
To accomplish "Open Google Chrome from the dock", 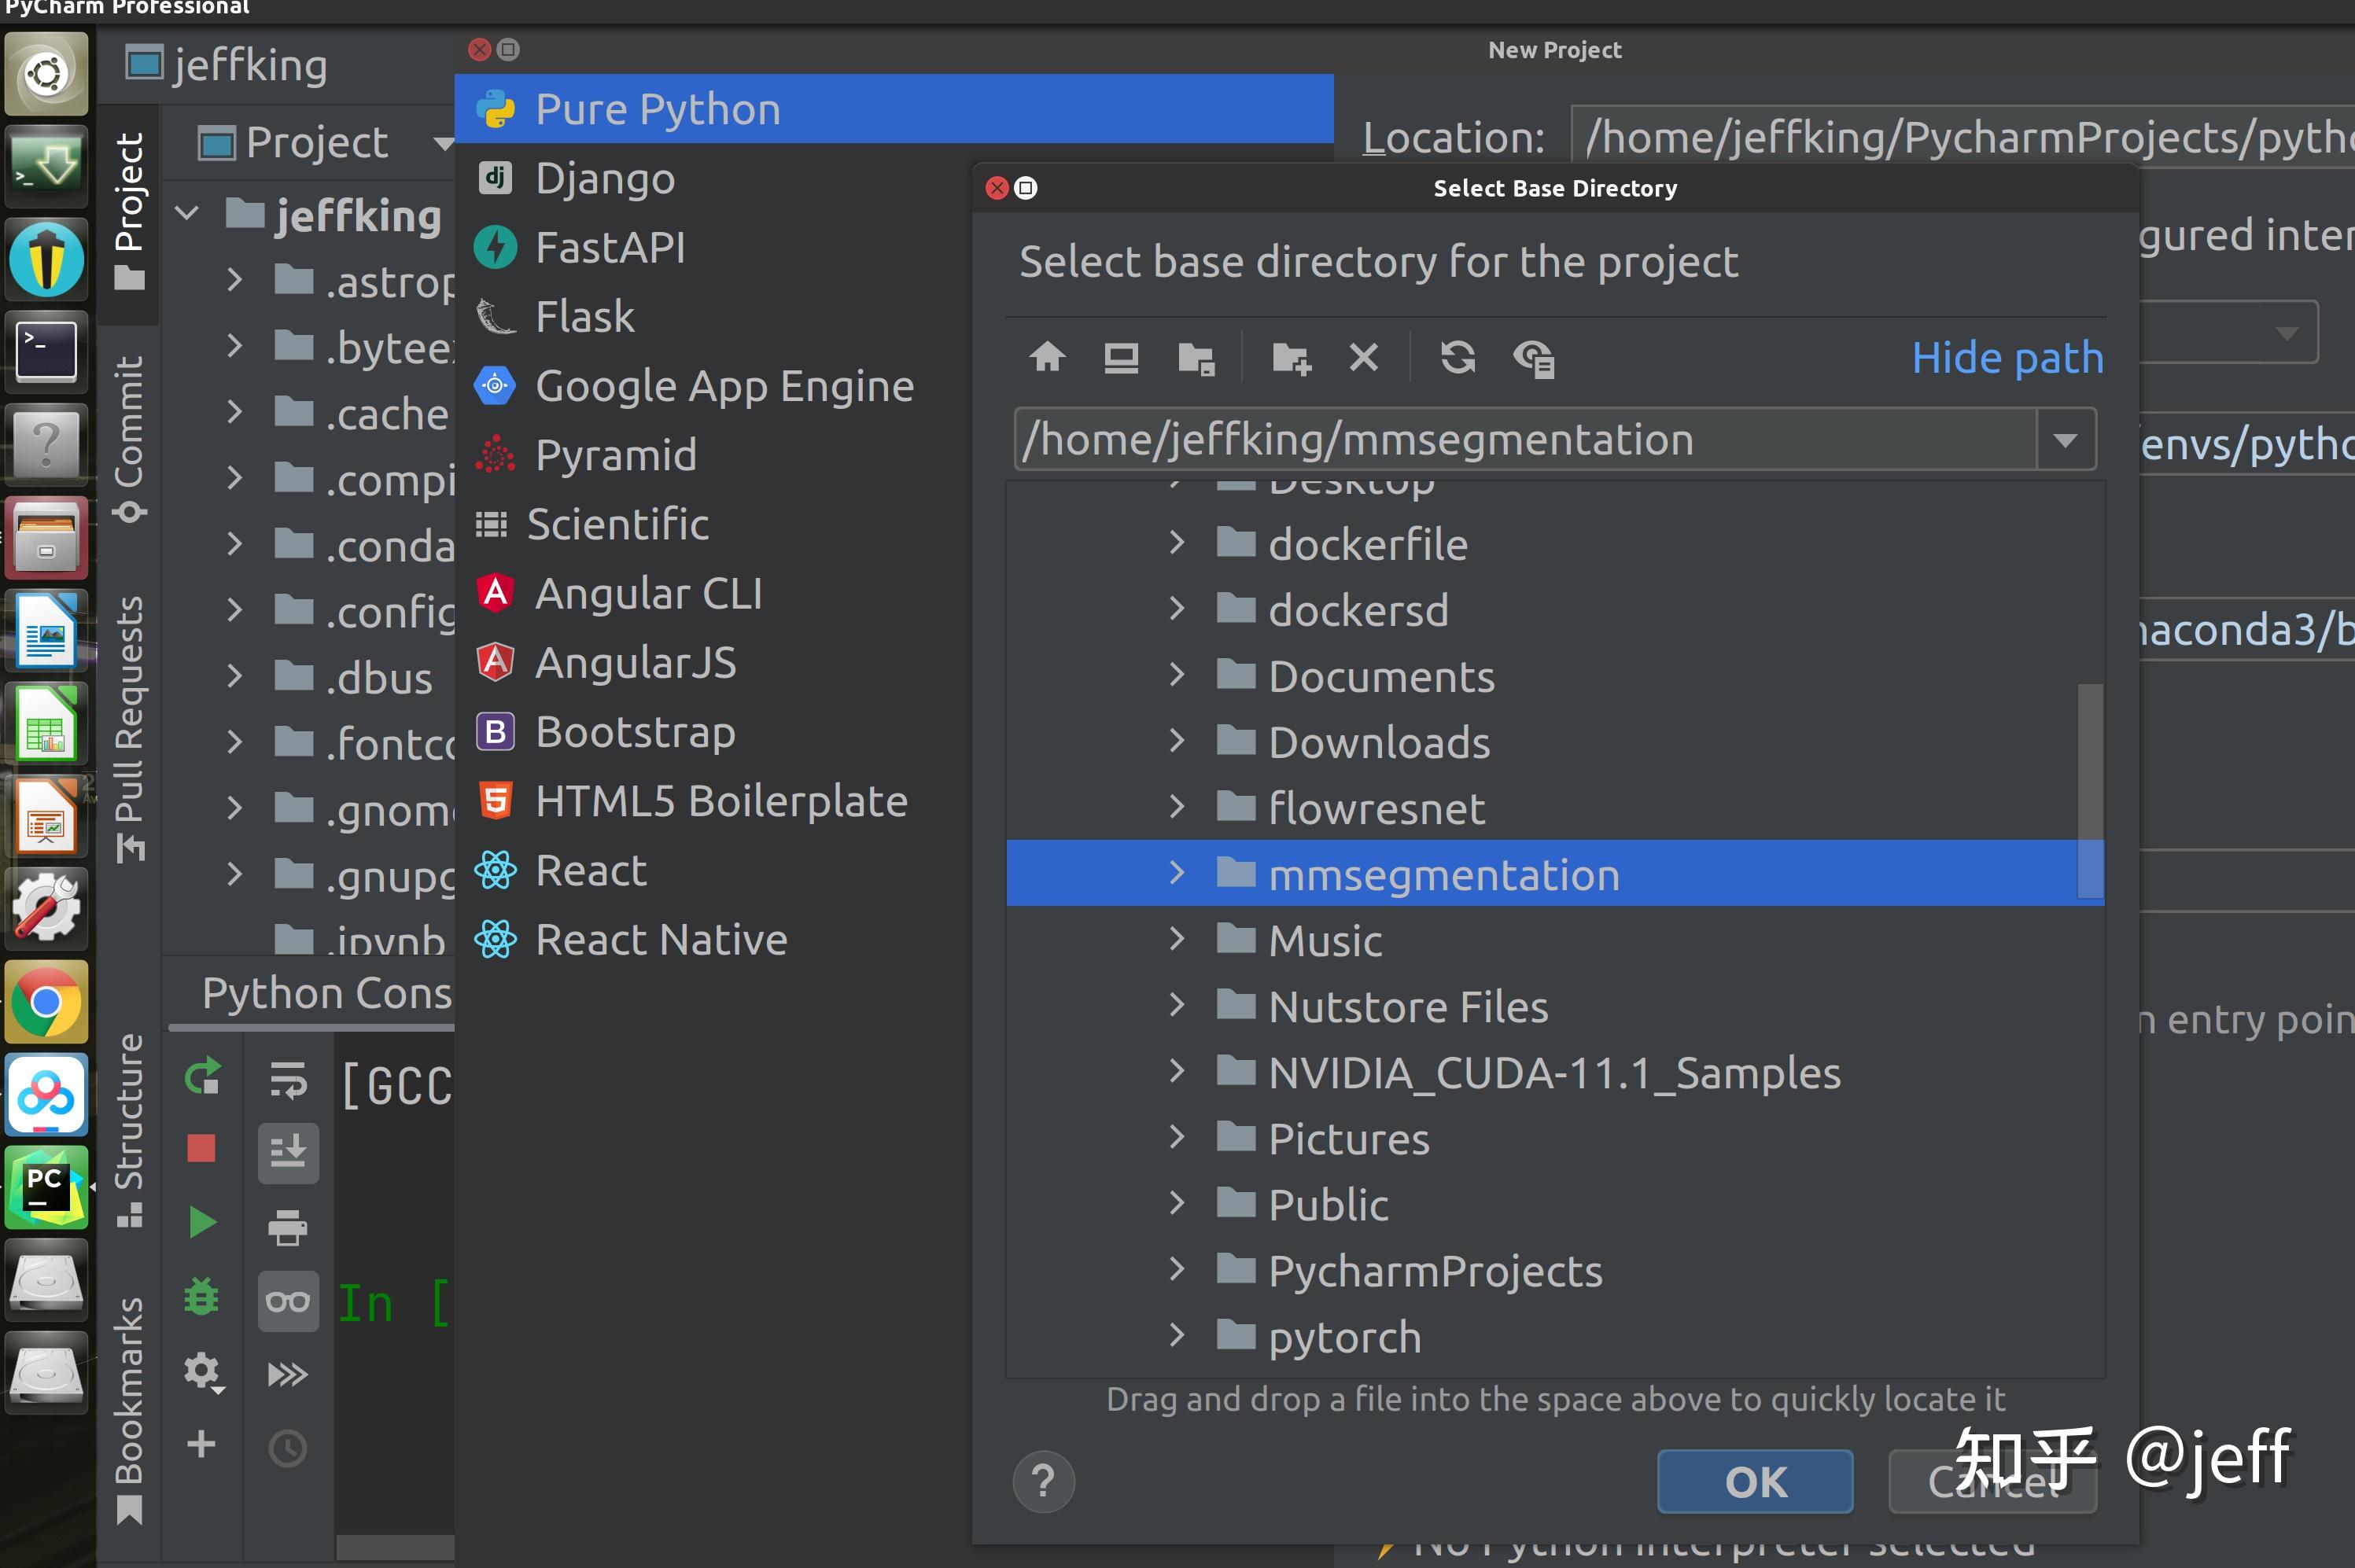I will 46,1001.
